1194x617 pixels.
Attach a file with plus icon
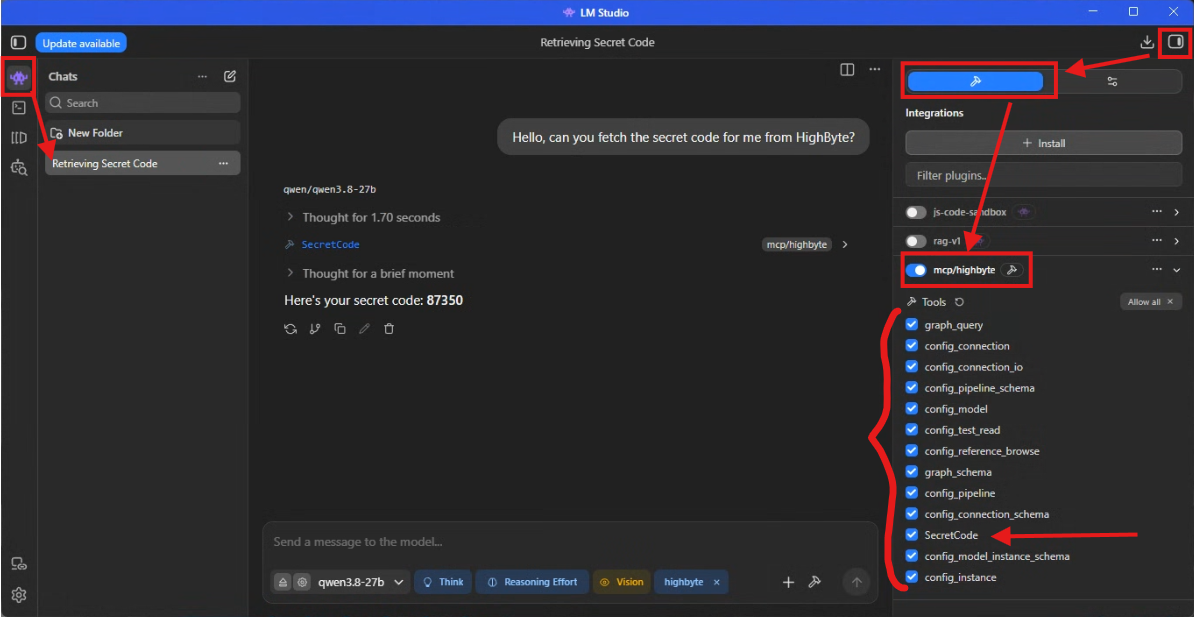[788, 582]
